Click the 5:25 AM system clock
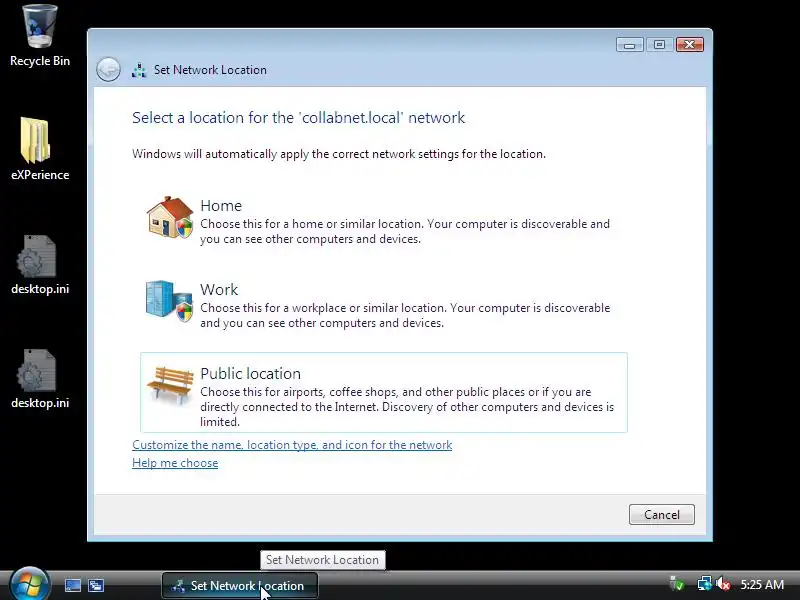800x600 pixels. [x=762, y=584]
